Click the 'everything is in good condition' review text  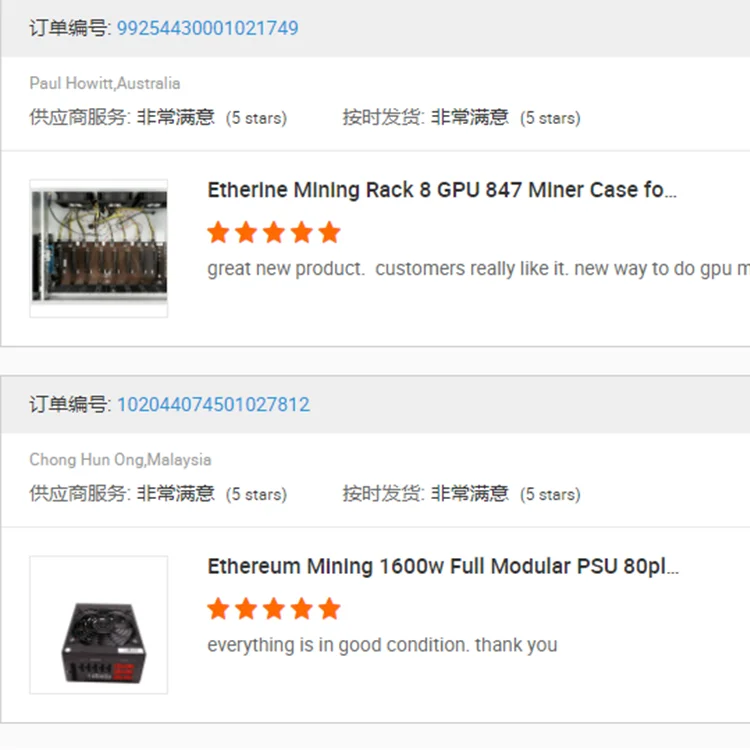point(382,645)
